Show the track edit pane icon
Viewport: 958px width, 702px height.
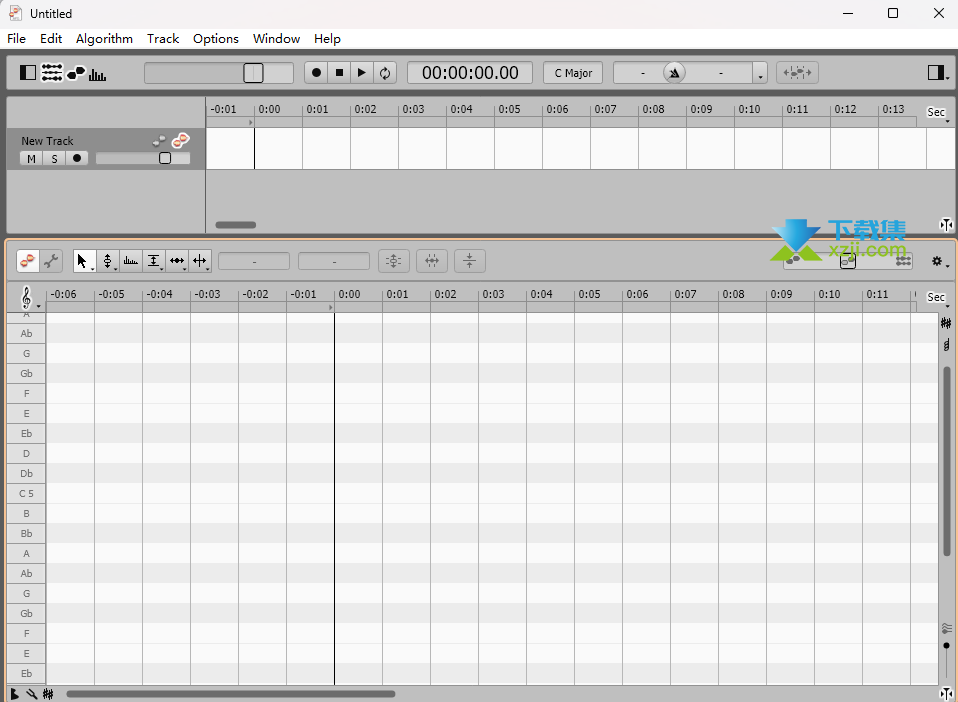pyautogui.click(x=52, y=73)
